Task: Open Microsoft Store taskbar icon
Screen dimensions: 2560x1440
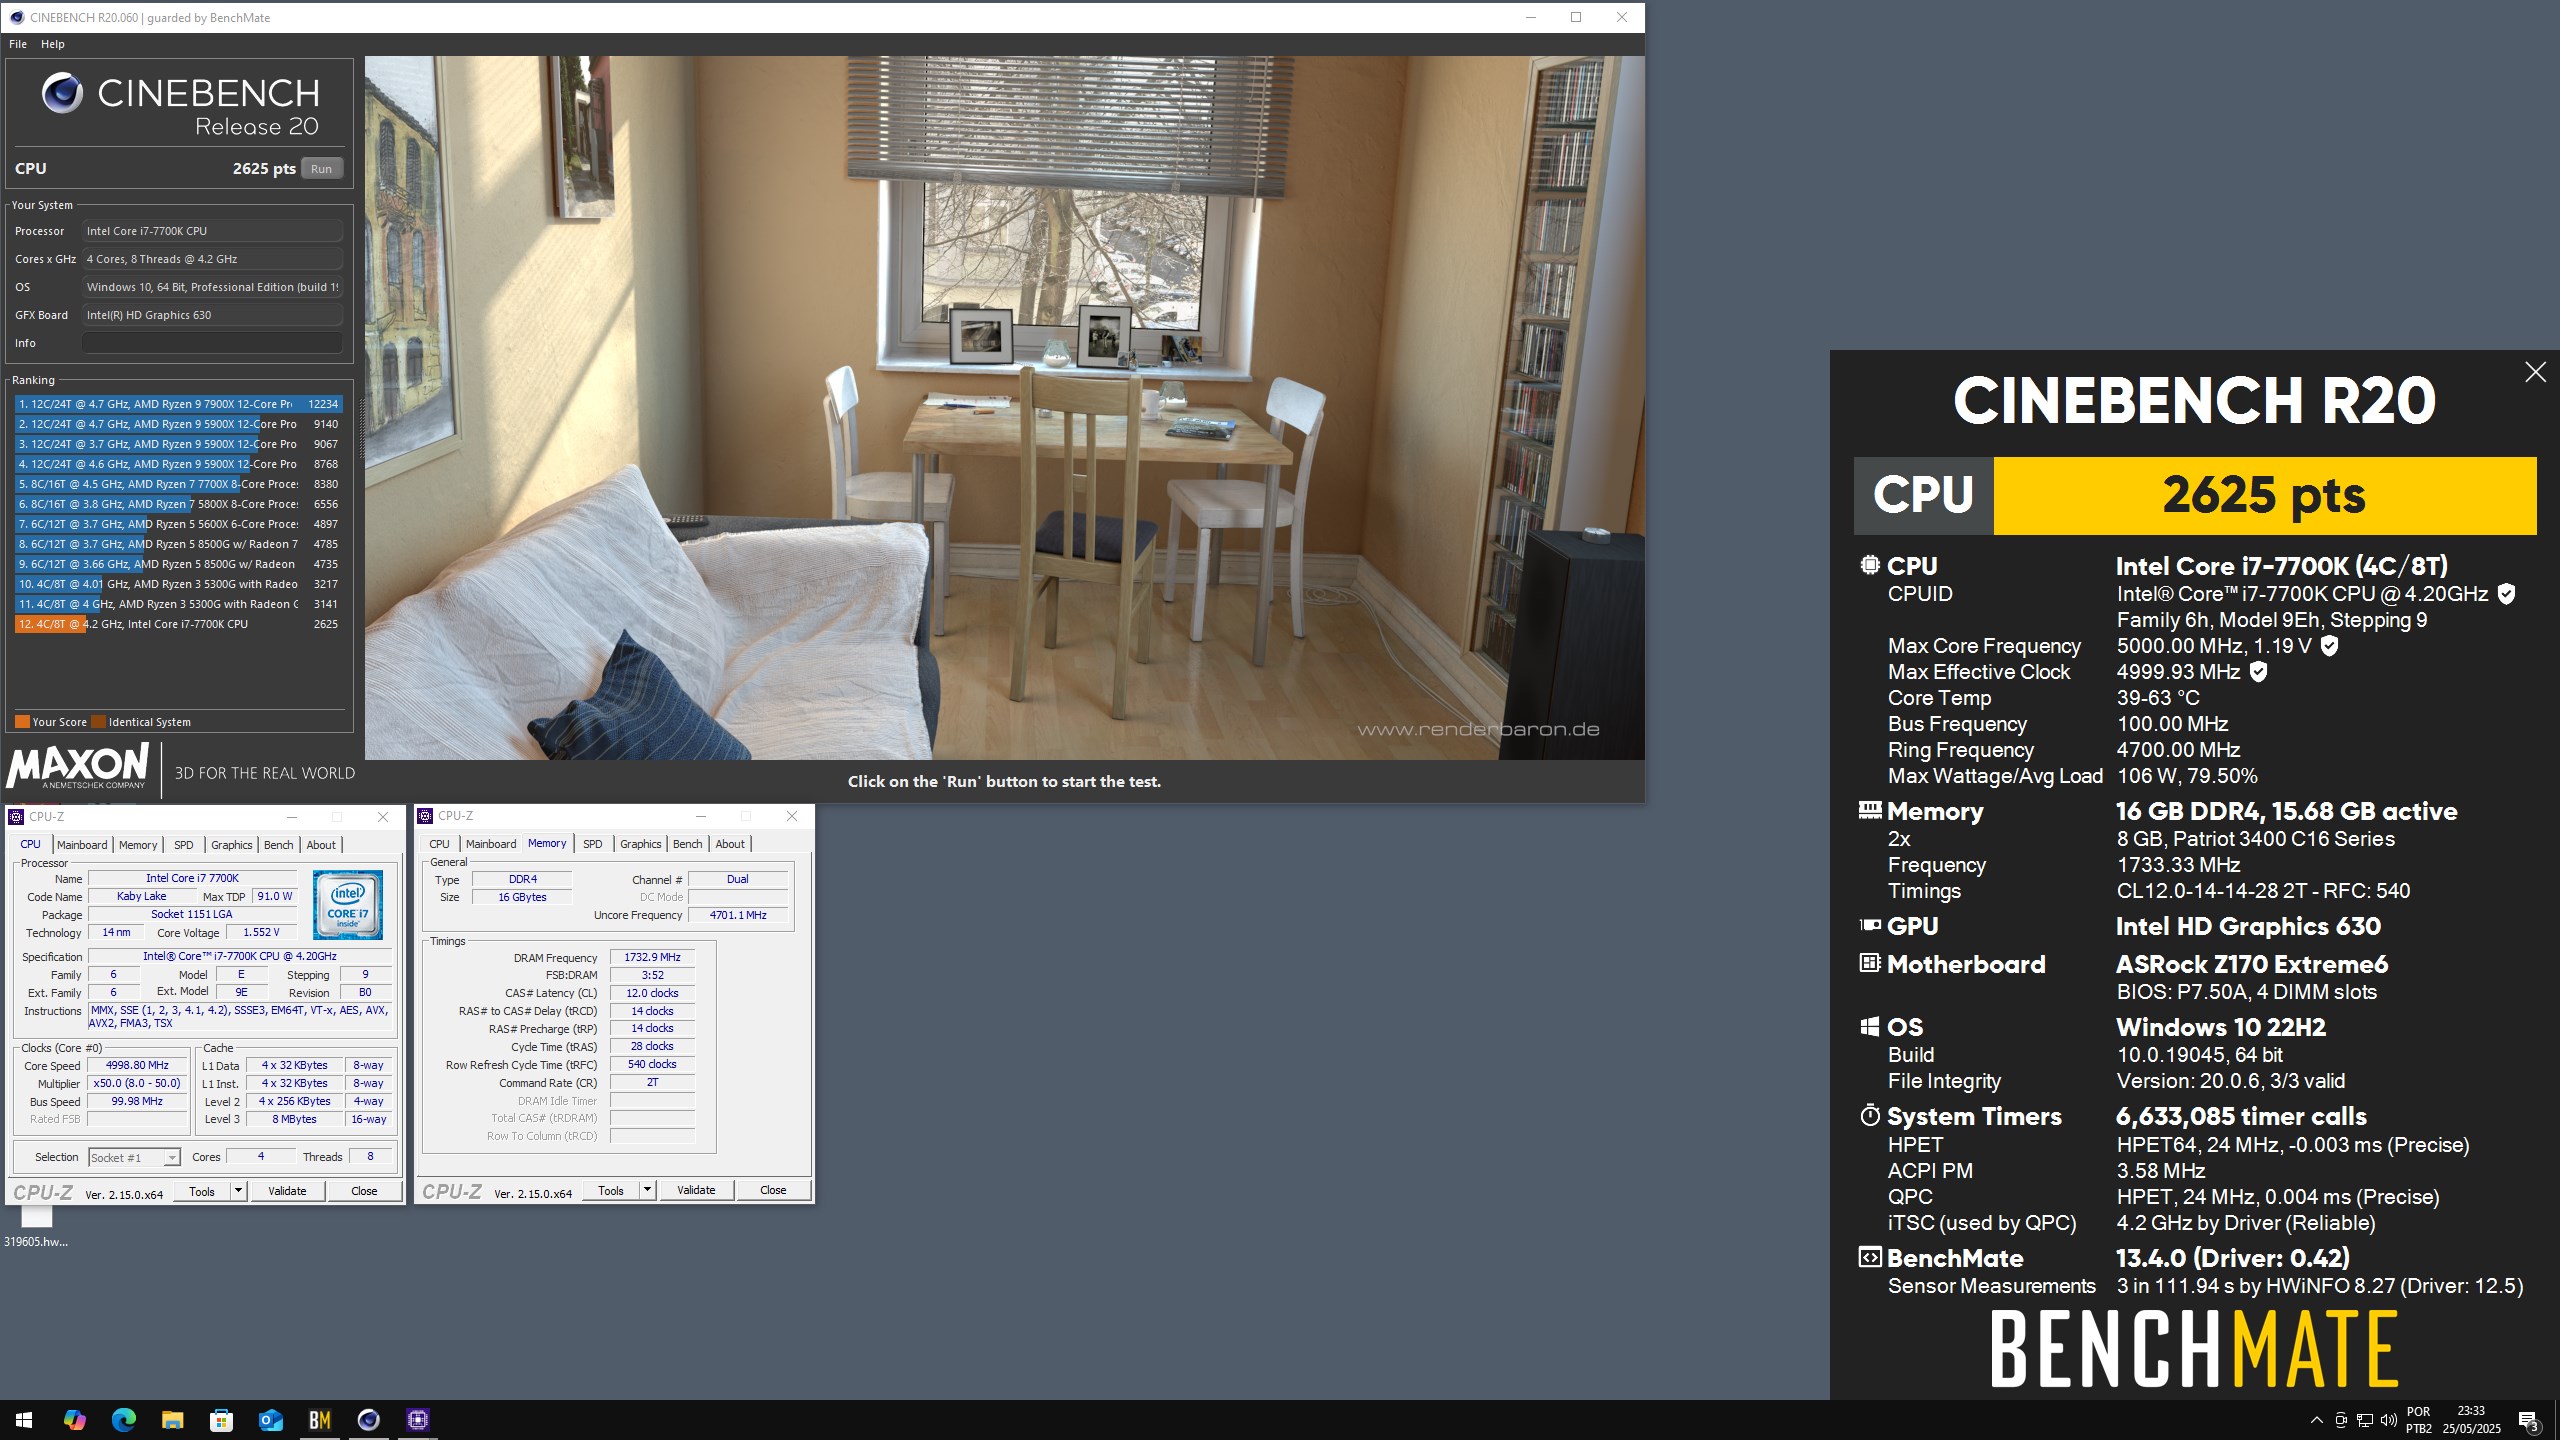Action: click(x=221, y=1419)
